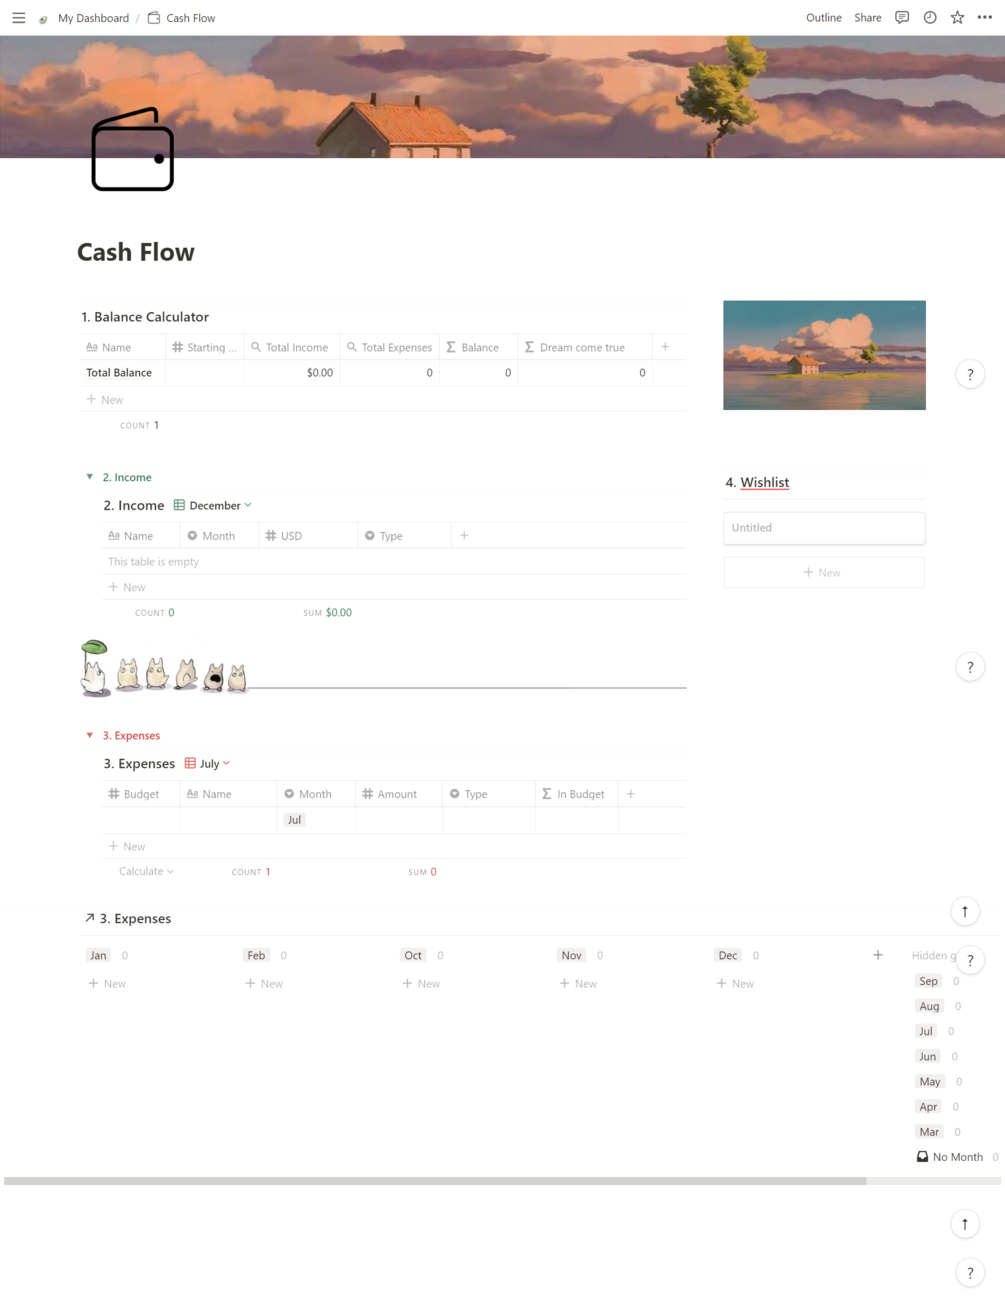
Task: Click the wallet page icon
Action: [132, 150]
